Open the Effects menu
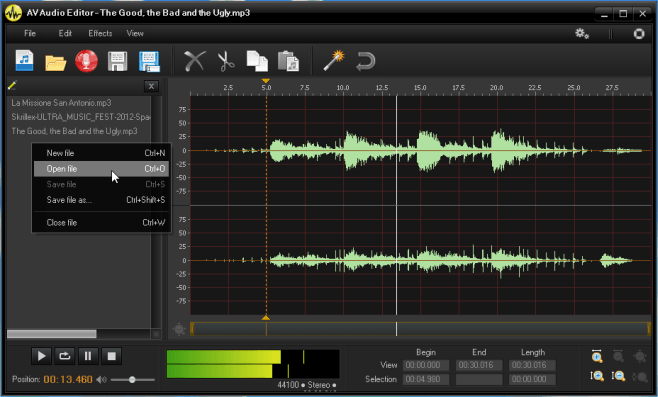Screen dimensions: 658x397 point(100,34)
